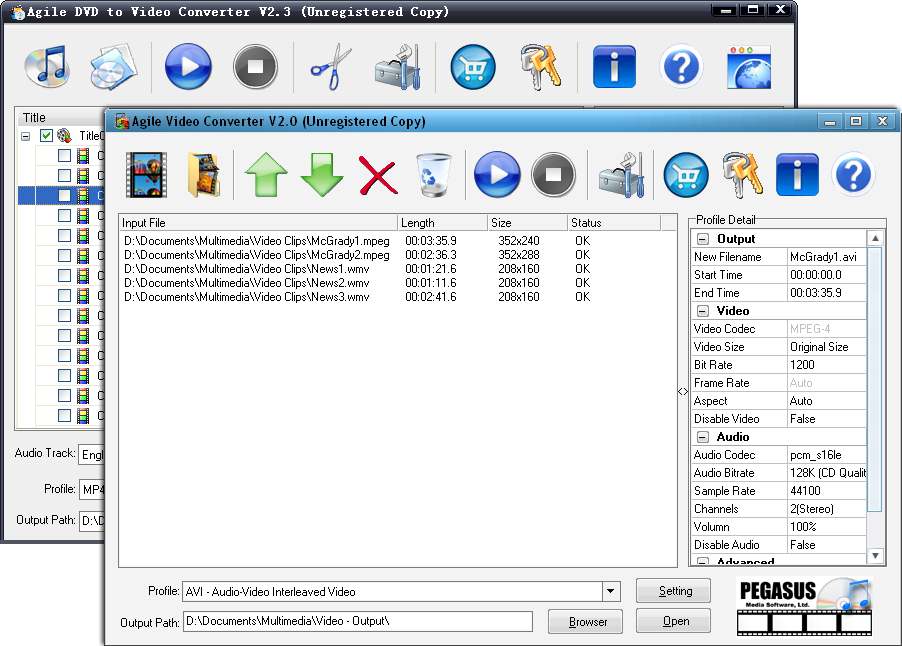The image size is (902, 646).
Task: Open the Audio Track dropdown in DVD converter
Action: tap(92, 454)
